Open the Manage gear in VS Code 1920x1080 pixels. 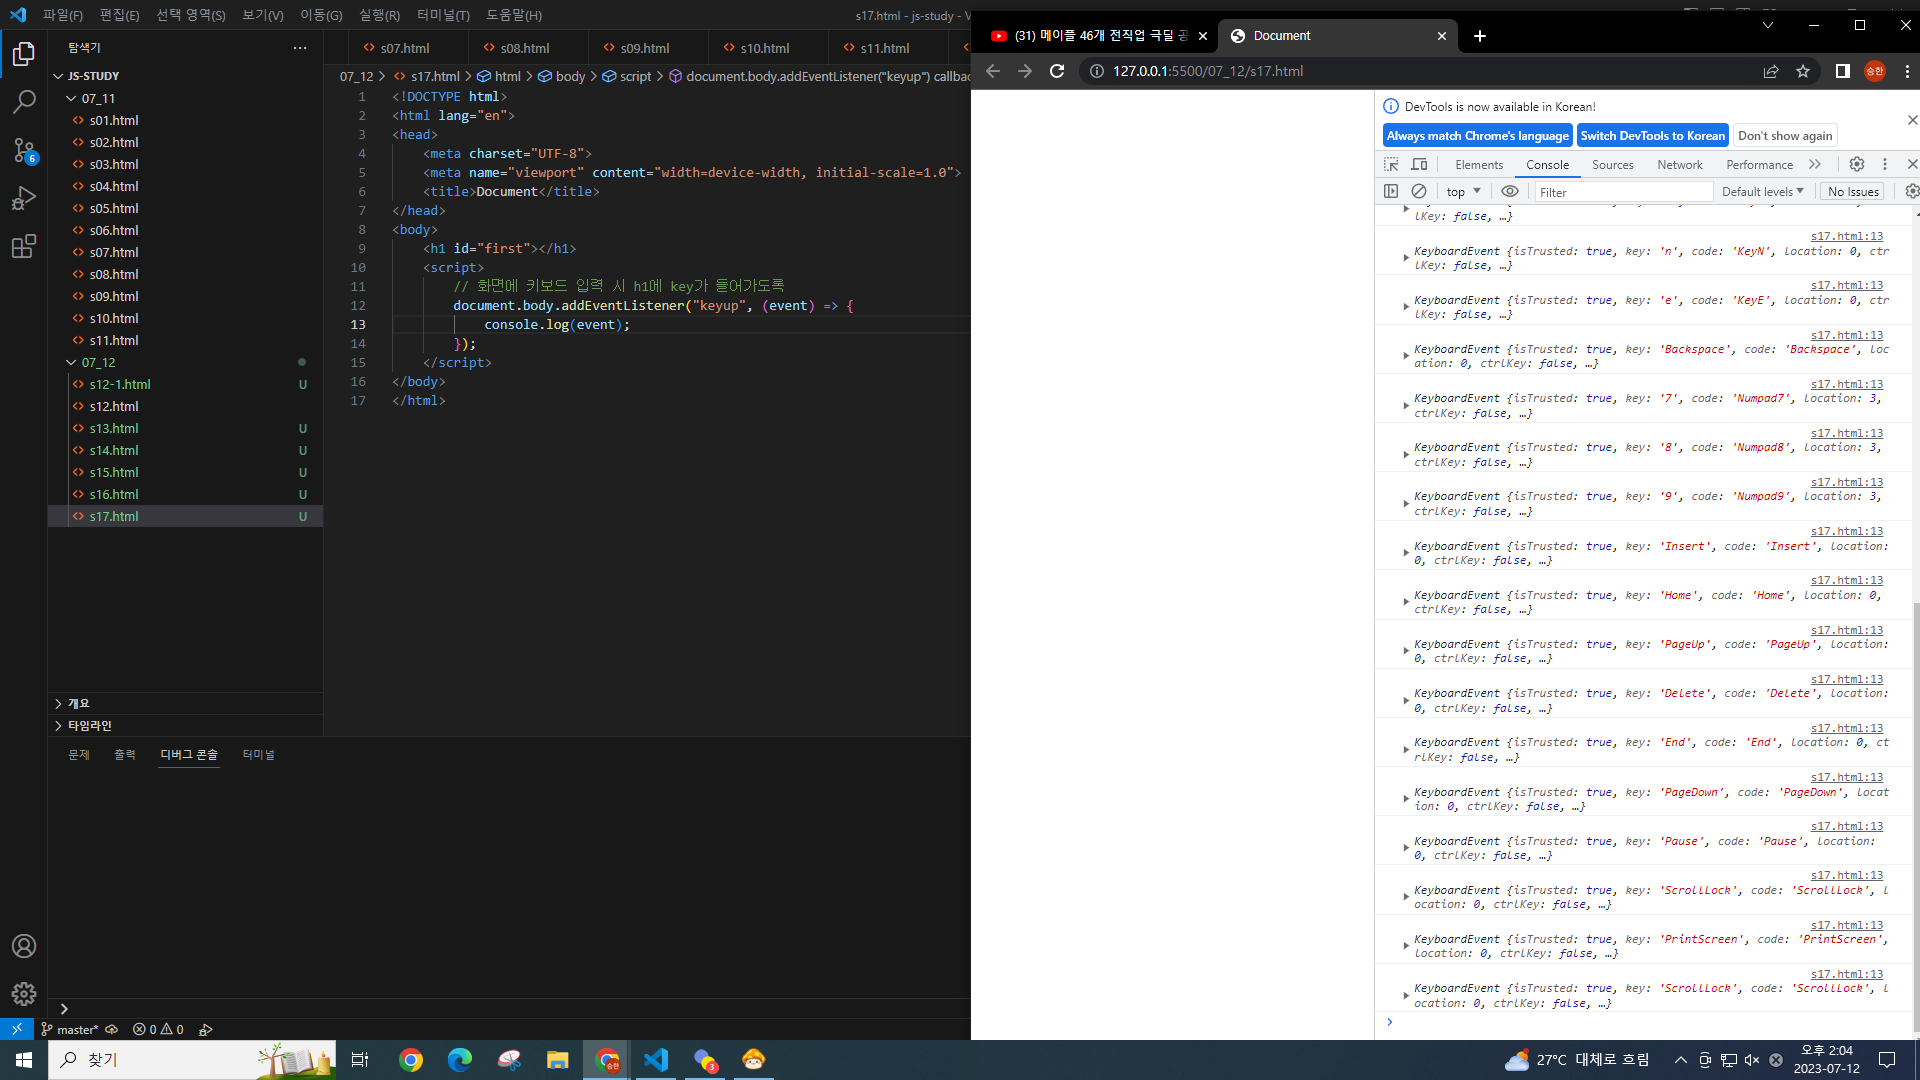coord(24,994)
